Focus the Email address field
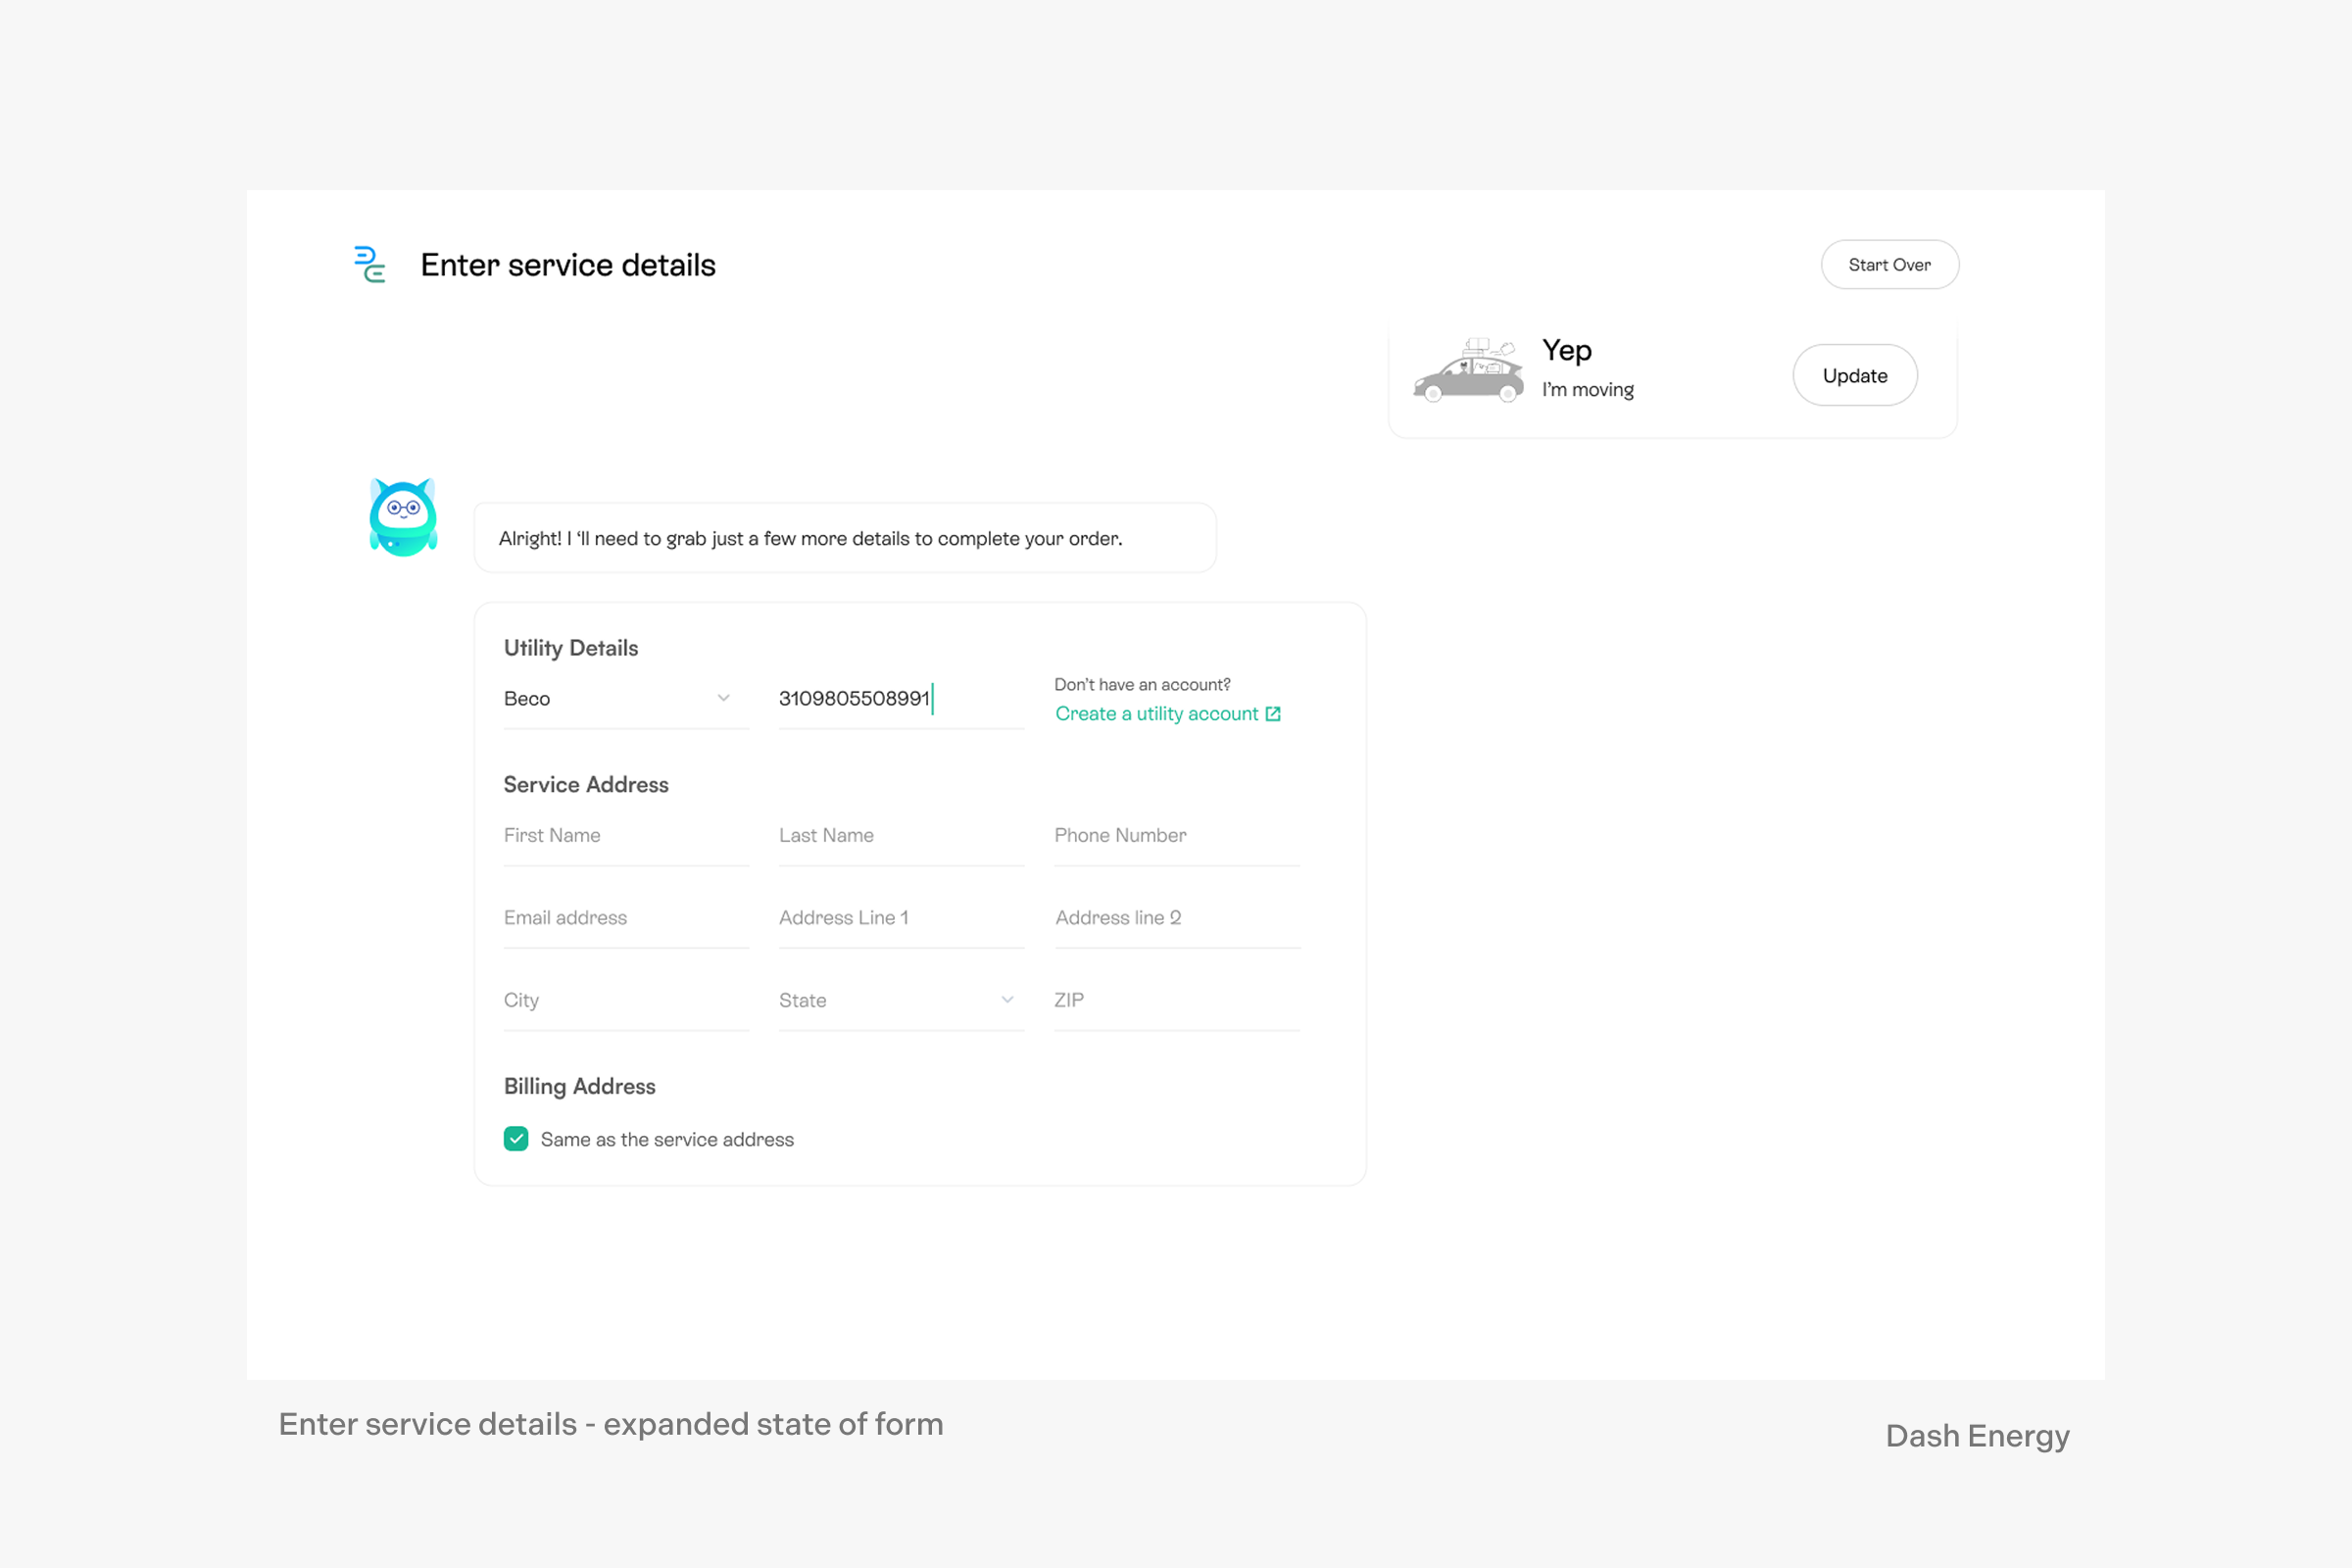The width and height of the screenshot is (2352, 1568). [x=625, y=918]
